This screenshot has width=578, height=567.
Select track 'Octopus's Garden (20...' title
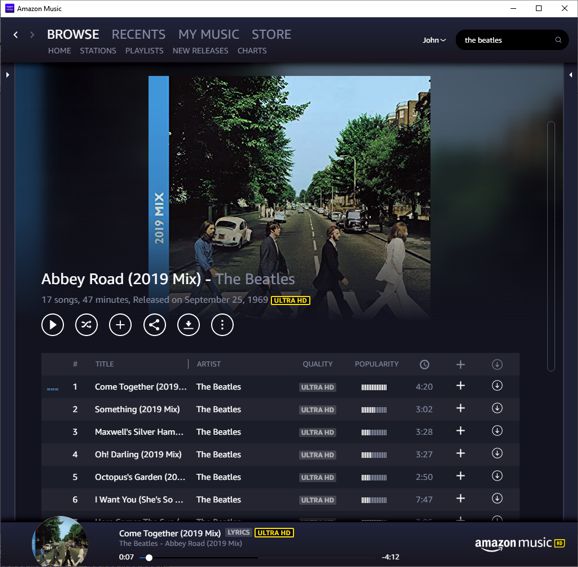coord(140,477)
